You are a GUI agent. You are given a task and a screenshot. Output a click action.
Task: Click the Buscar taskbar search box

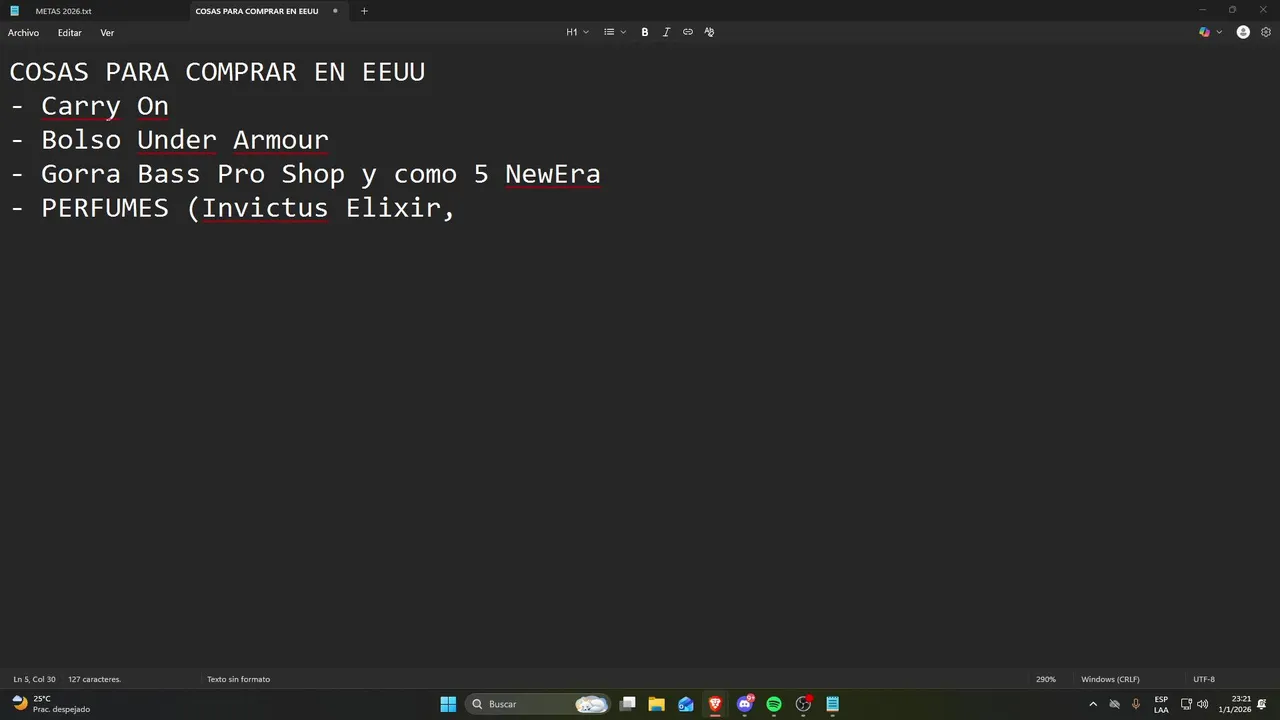[x=538, y=704]
